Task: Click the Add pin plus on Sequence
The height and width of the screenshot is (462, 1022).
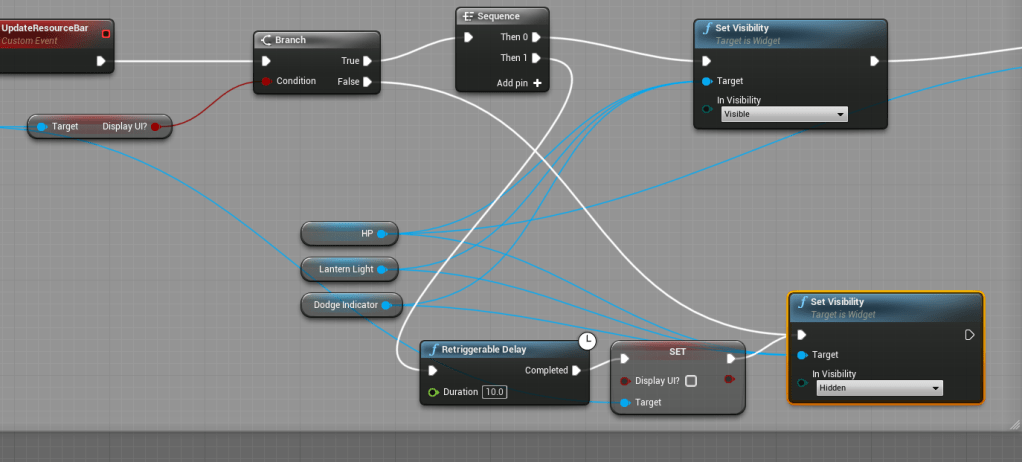Action: [537, 83]
